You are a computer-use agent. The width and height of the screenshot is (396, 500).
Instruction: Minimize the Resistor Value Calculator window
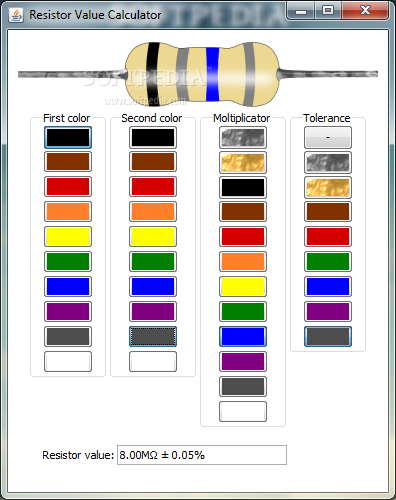point(301,11)
